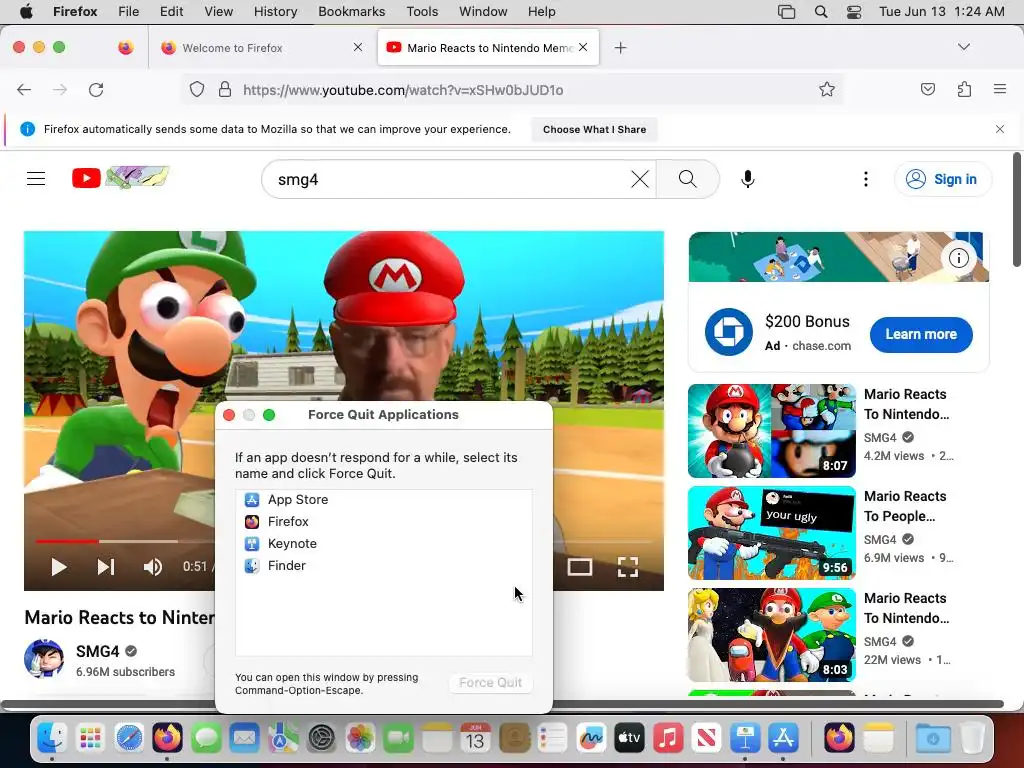The image size is (1024, 768).
Task: Open the Bookmarks menu
Action: [351, 12]
